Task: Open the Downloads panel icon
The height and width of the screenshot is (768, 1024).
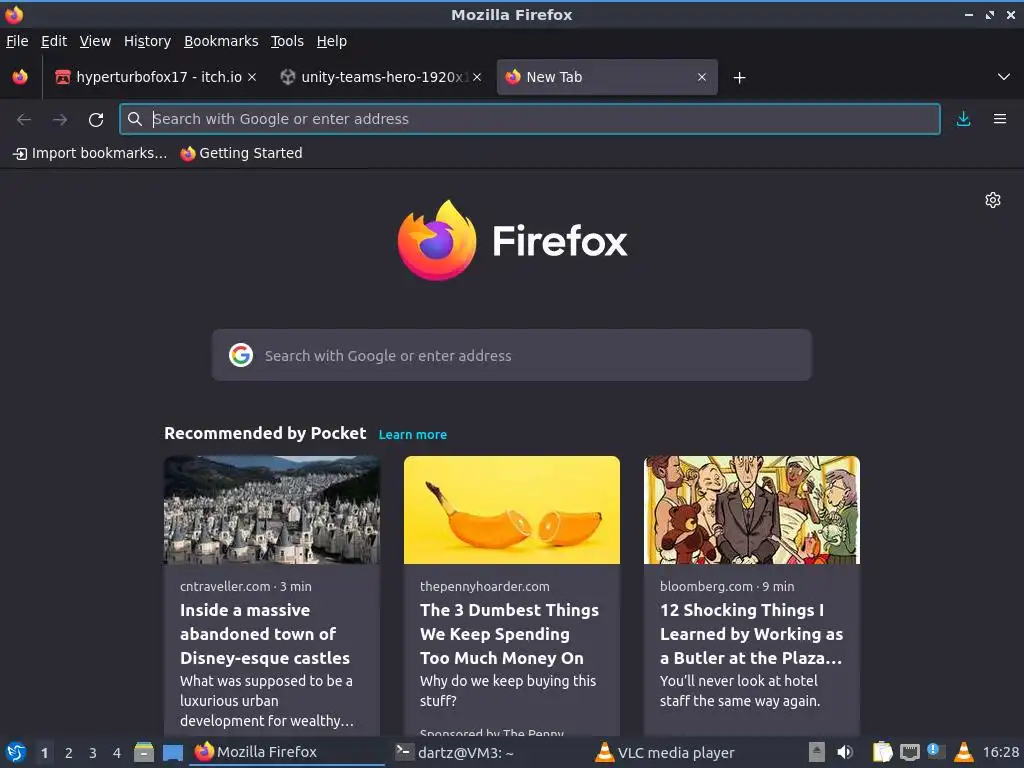Action: pos(963,119)
